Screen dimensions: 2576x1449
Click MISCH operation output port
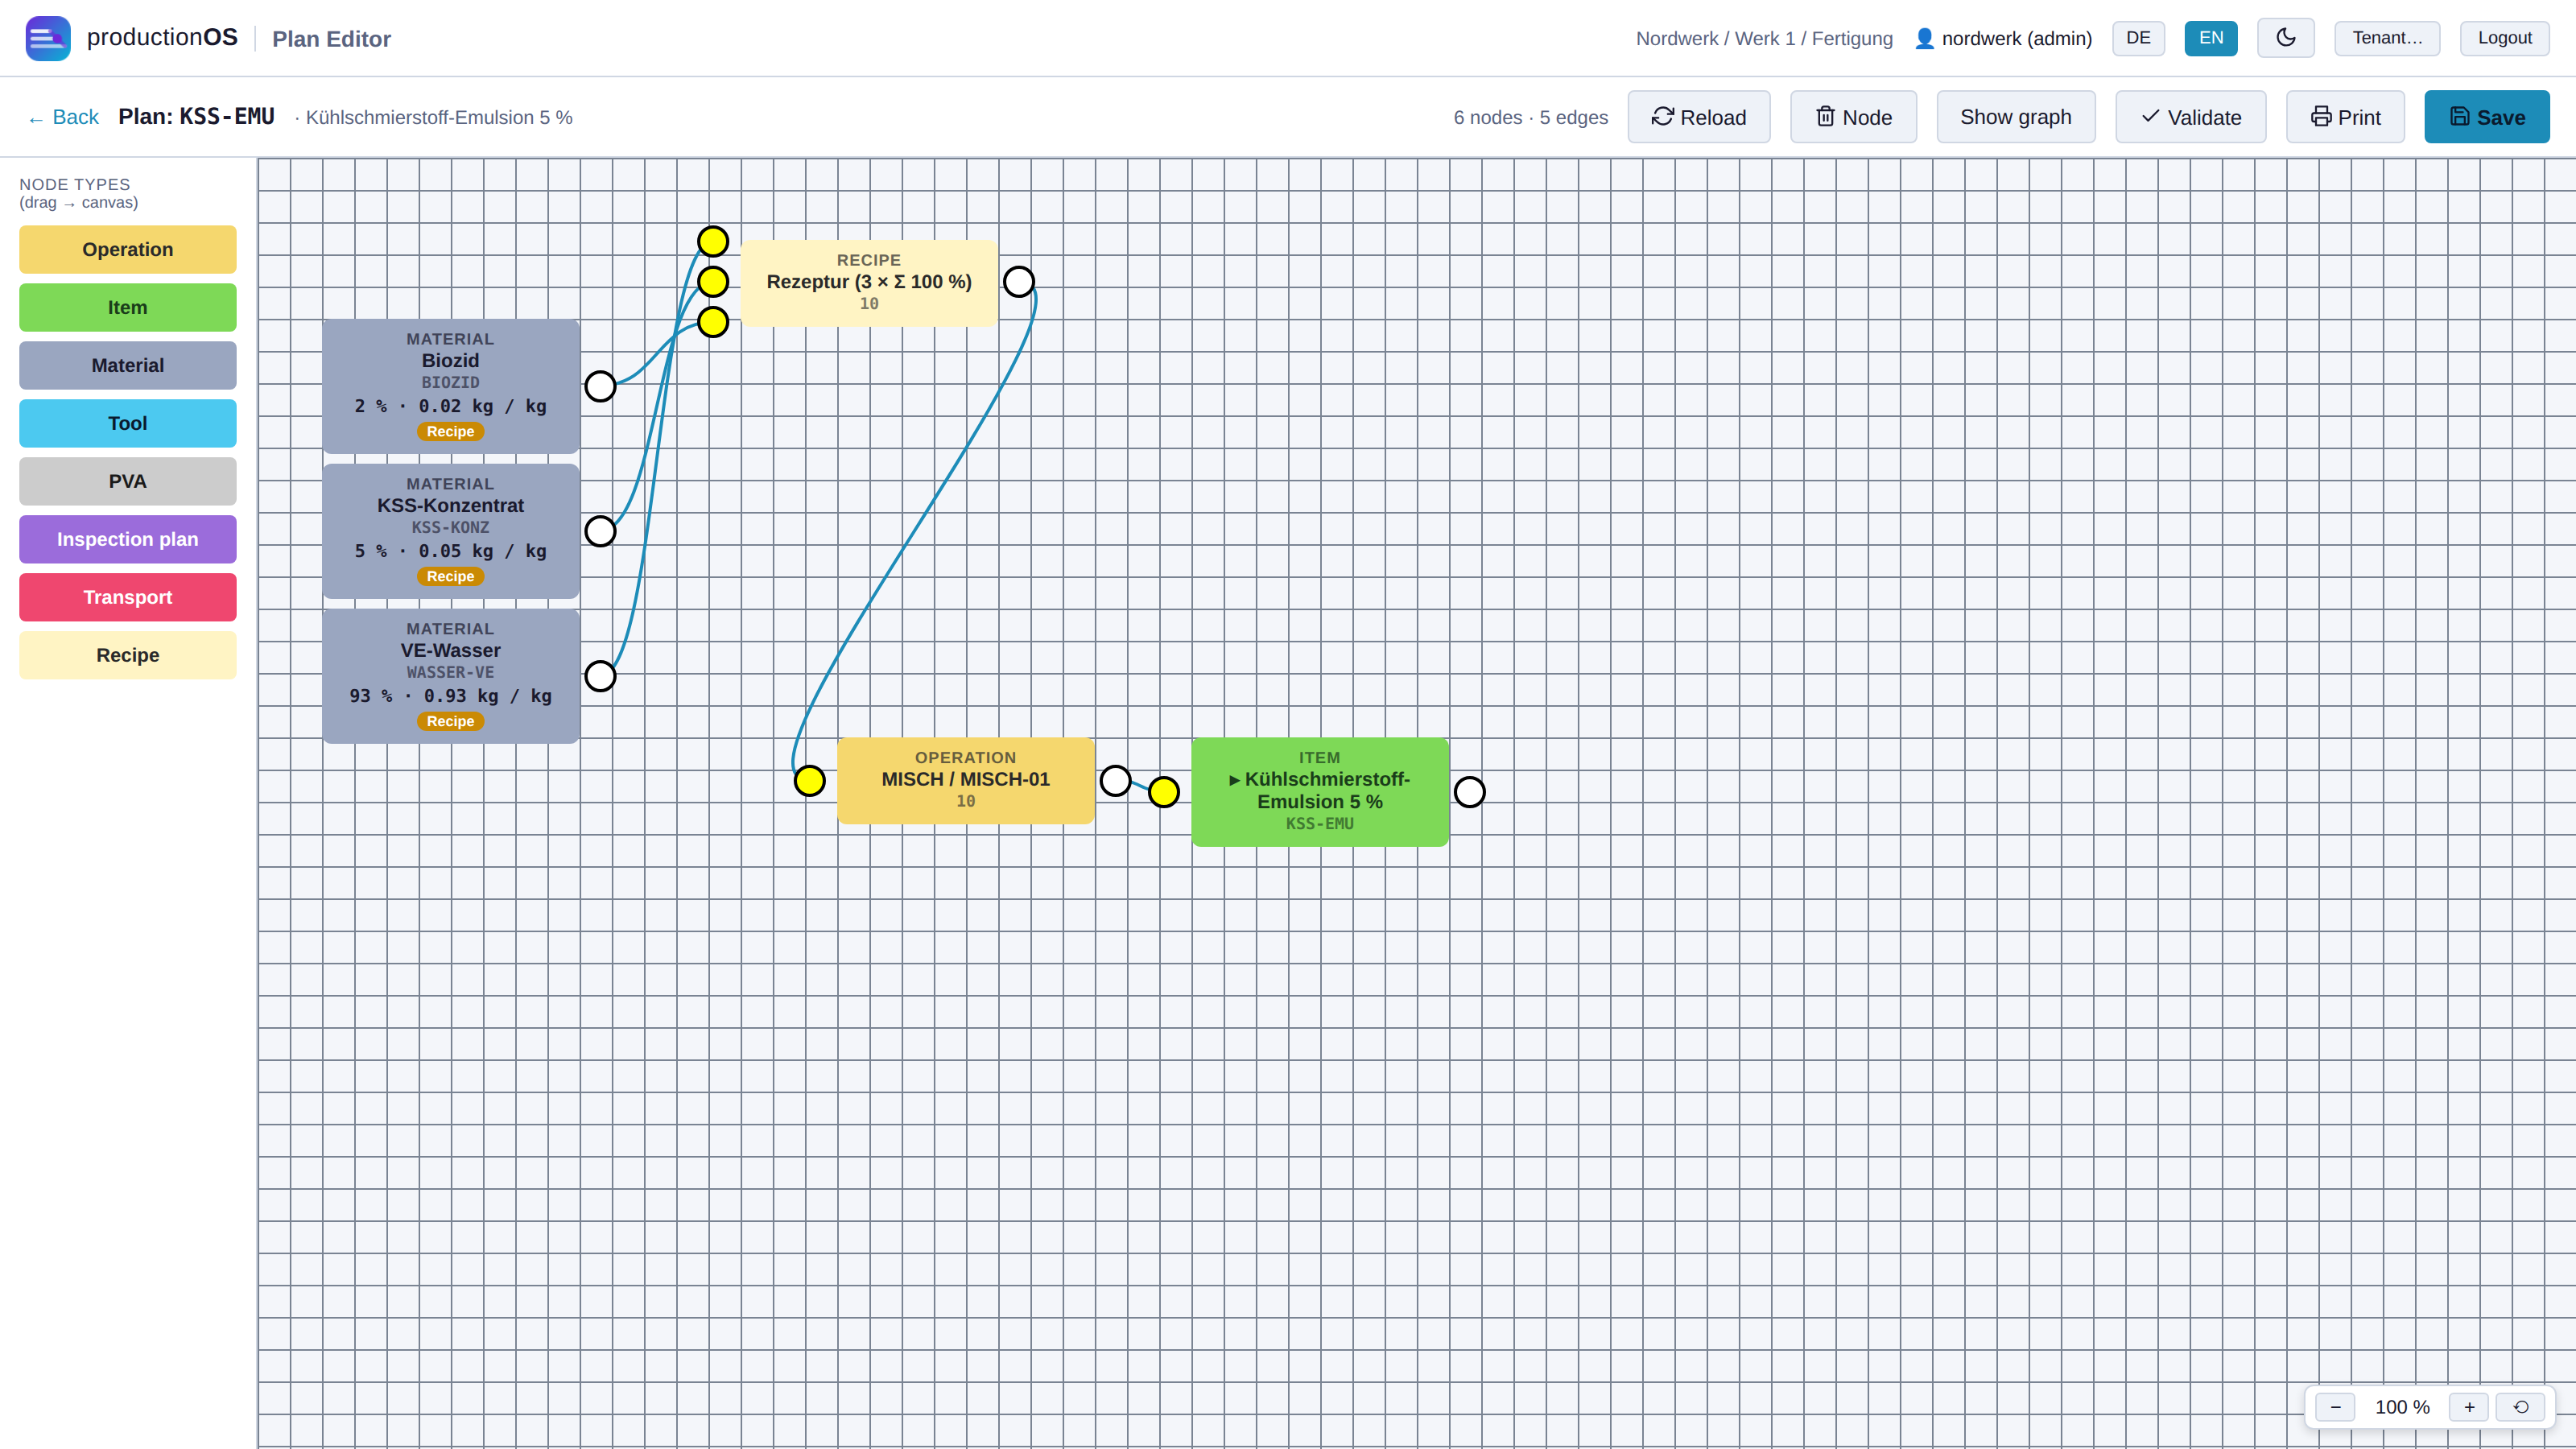(x=1116, y=781)
